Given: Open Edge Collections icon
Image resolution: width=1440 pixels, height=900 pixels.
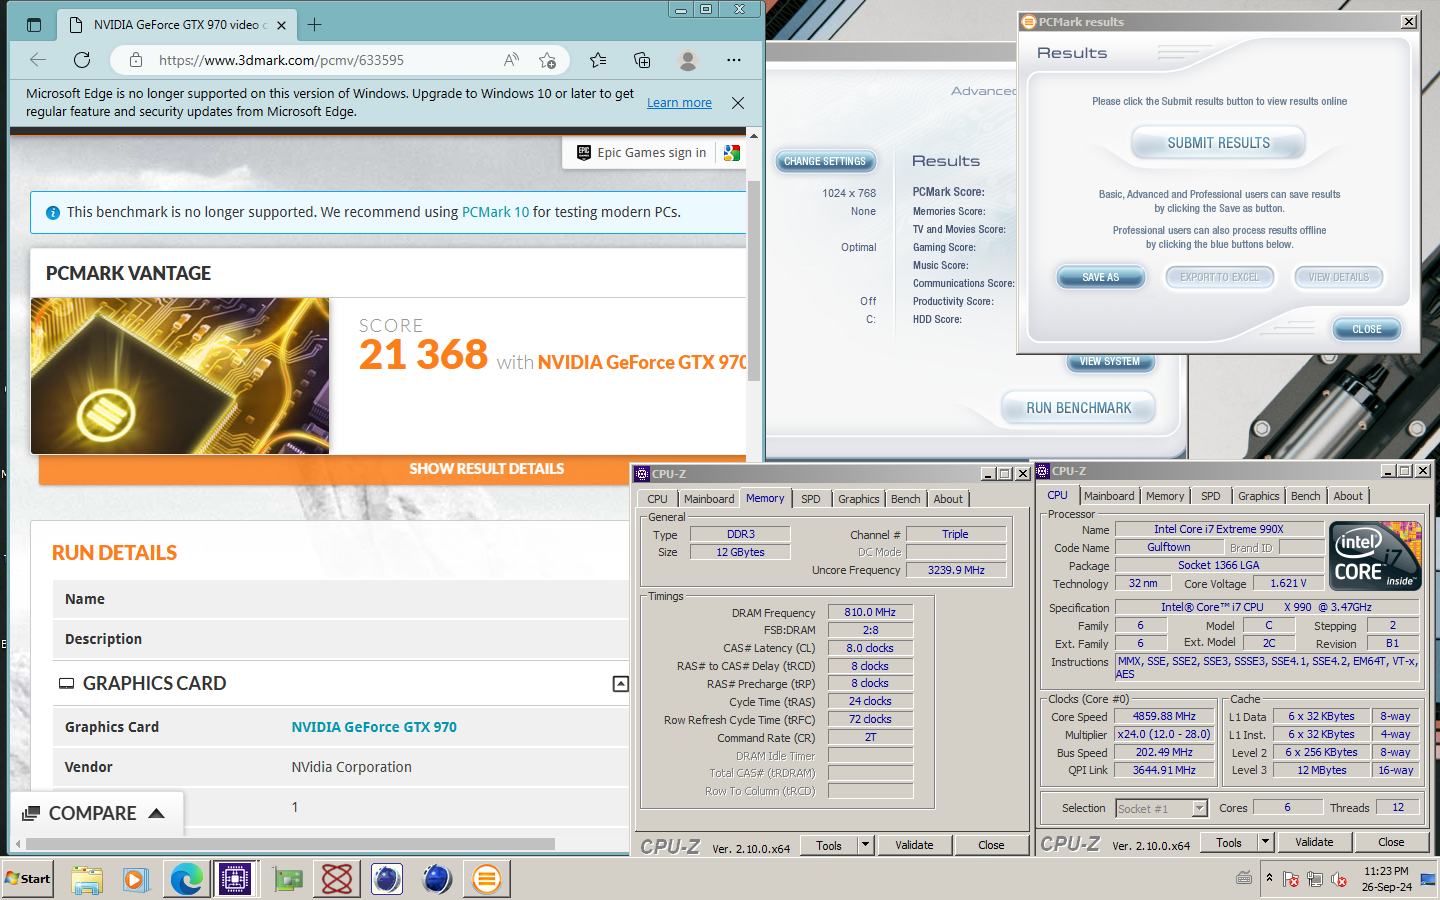Looking at the screenshot, I should pyautogui.click(x=642, y=60).
